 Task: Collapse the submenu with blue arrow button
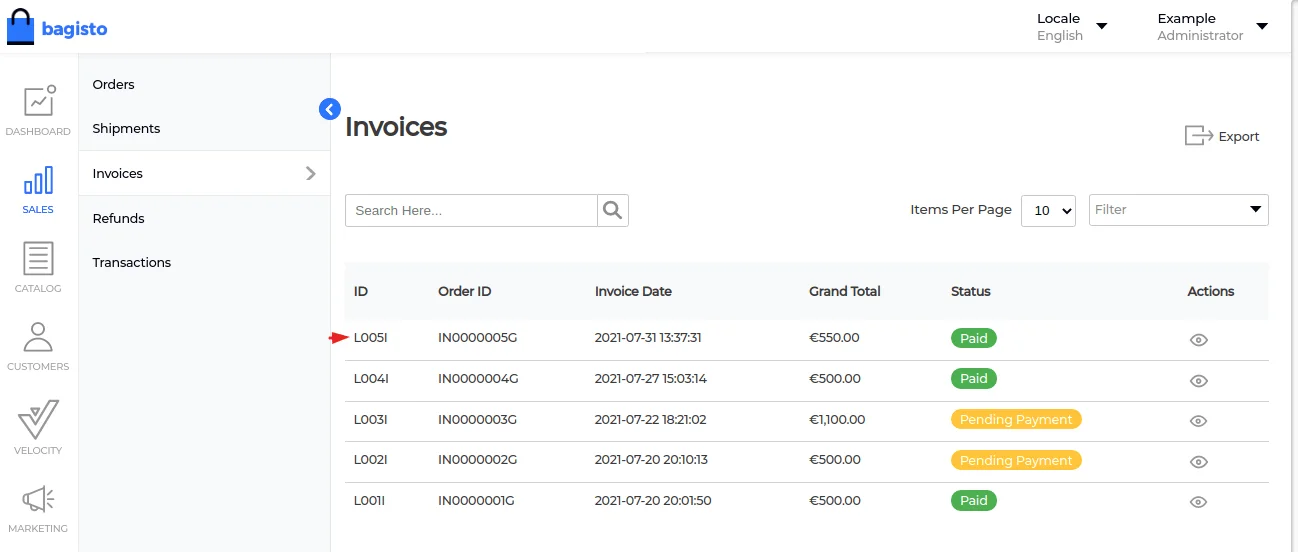(330, 109)
